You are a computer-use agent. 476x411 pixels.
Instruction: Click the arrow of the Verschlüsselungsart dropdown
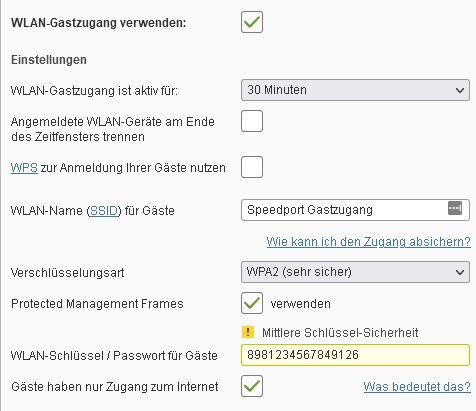click(460, 272)
